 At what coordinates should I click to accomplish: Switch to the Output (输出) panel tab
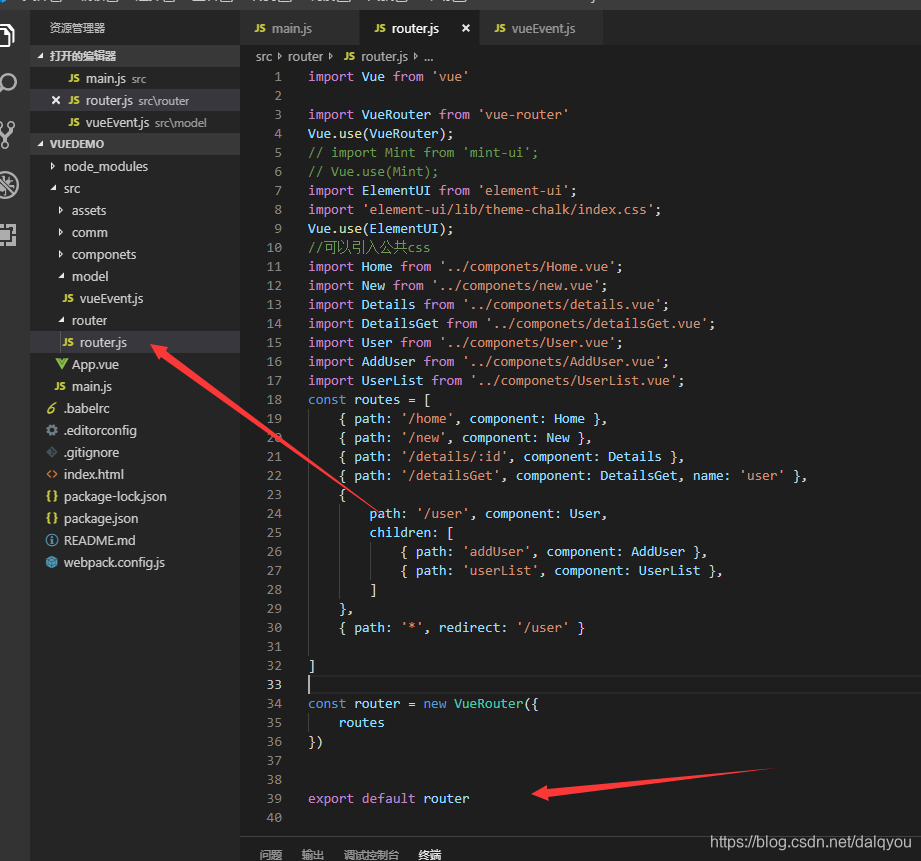pyautogui.click(x=312, y=855)
